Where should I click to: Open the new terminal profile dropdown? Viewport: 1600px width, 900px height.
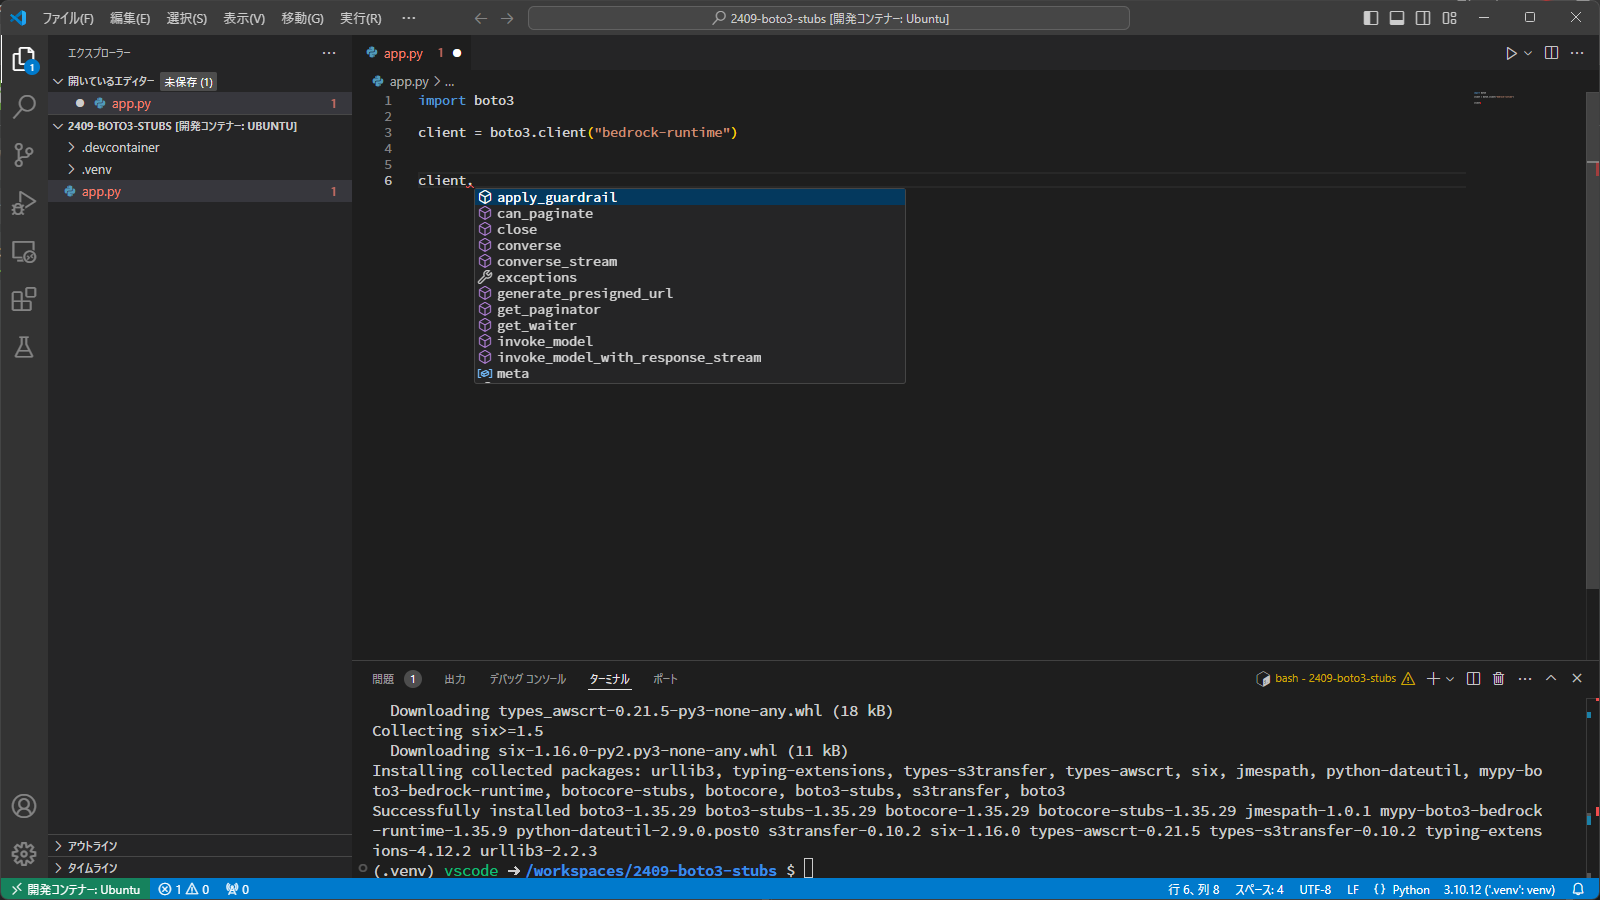pos(1450,679)
